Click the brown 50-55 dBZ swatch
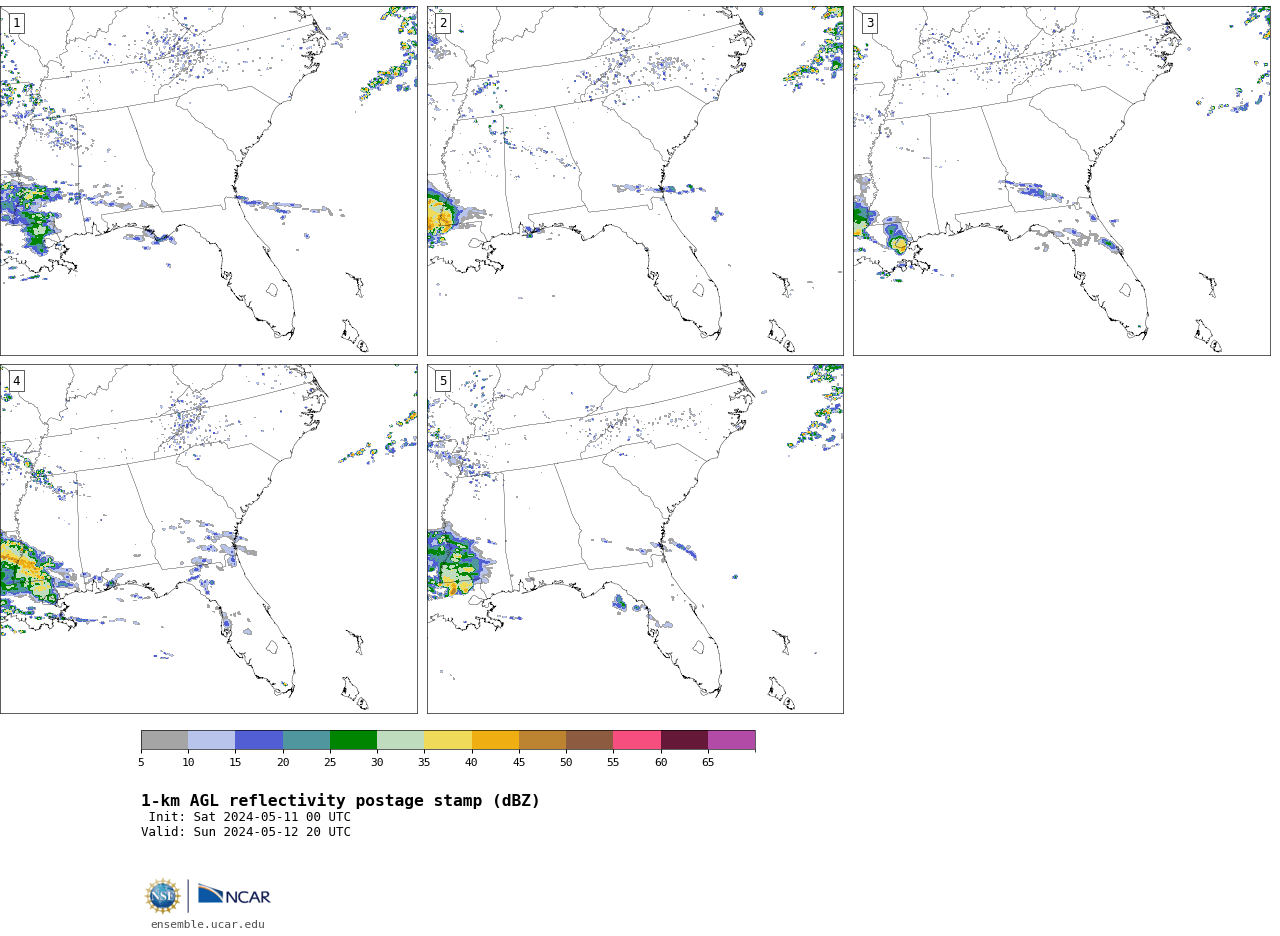Viewport: 1280px width, 936px height. point(590,740)
